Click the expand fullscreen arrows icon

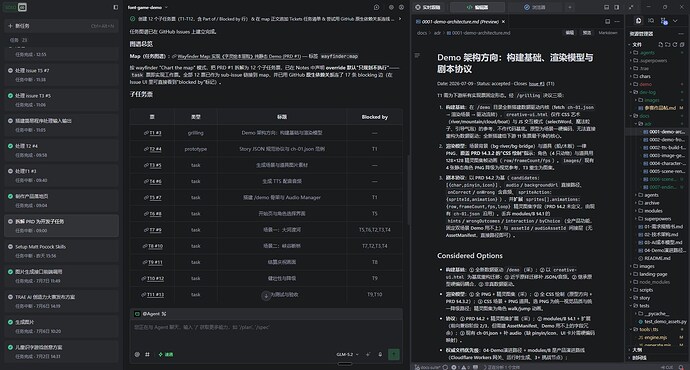coord(631,7)
